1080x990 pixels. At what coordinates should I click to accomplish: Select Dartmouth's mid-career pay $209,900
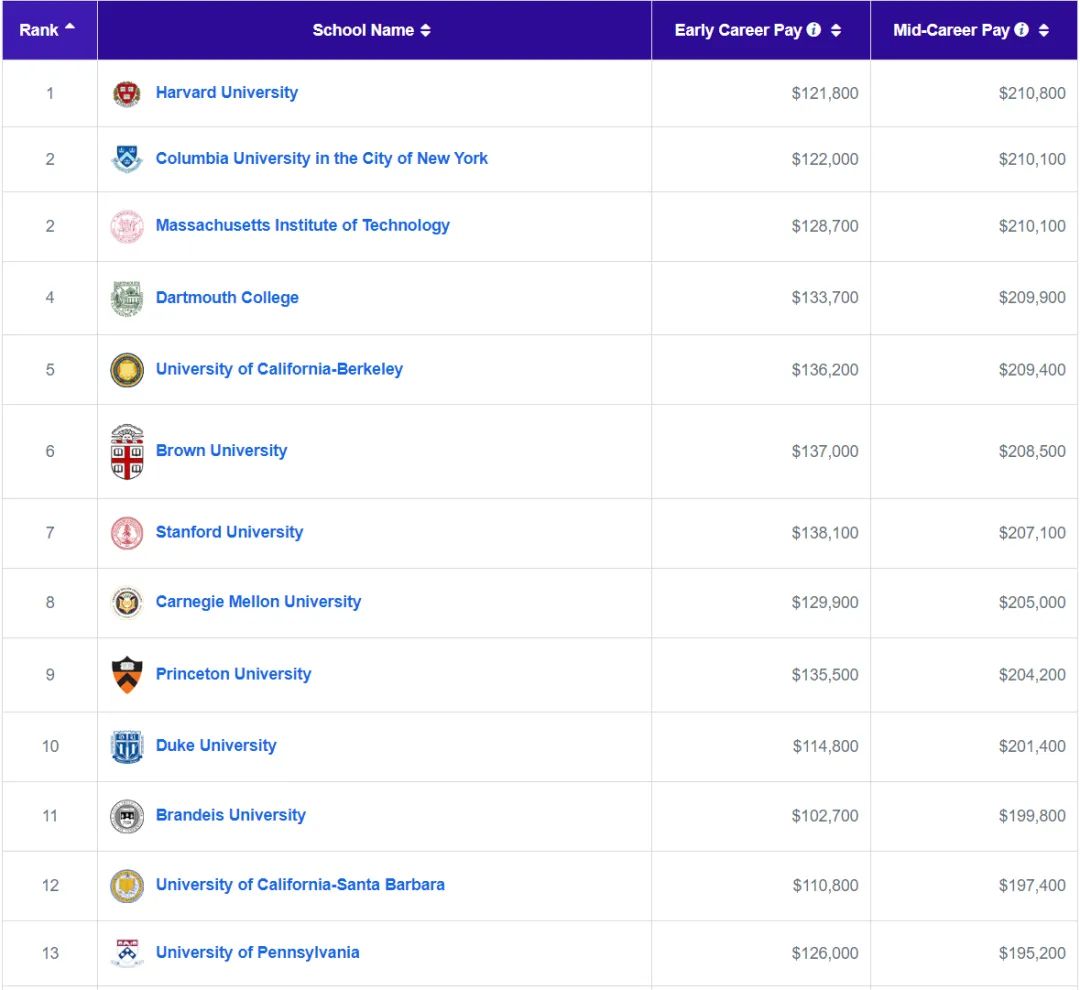(1032, 298)
